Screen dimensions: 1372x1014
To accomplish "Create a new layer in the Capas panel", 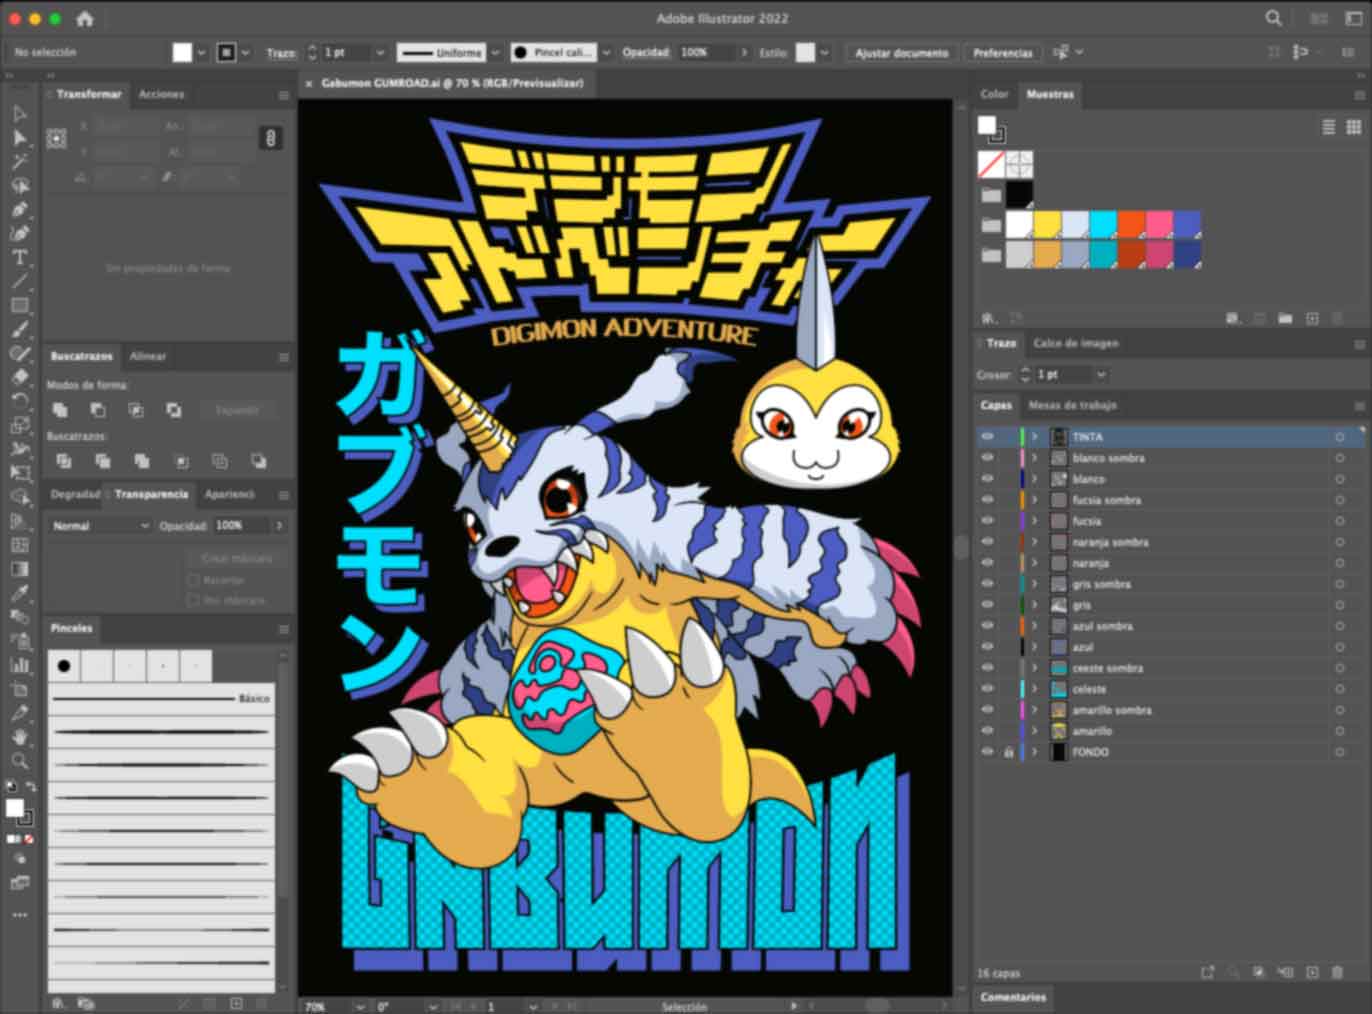I will (x=1311, y=971).
